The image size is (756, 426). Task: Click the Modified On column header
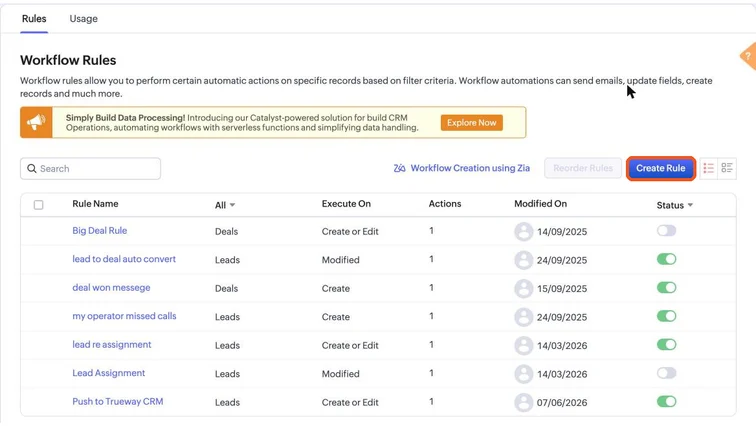(x=540, y=204)
